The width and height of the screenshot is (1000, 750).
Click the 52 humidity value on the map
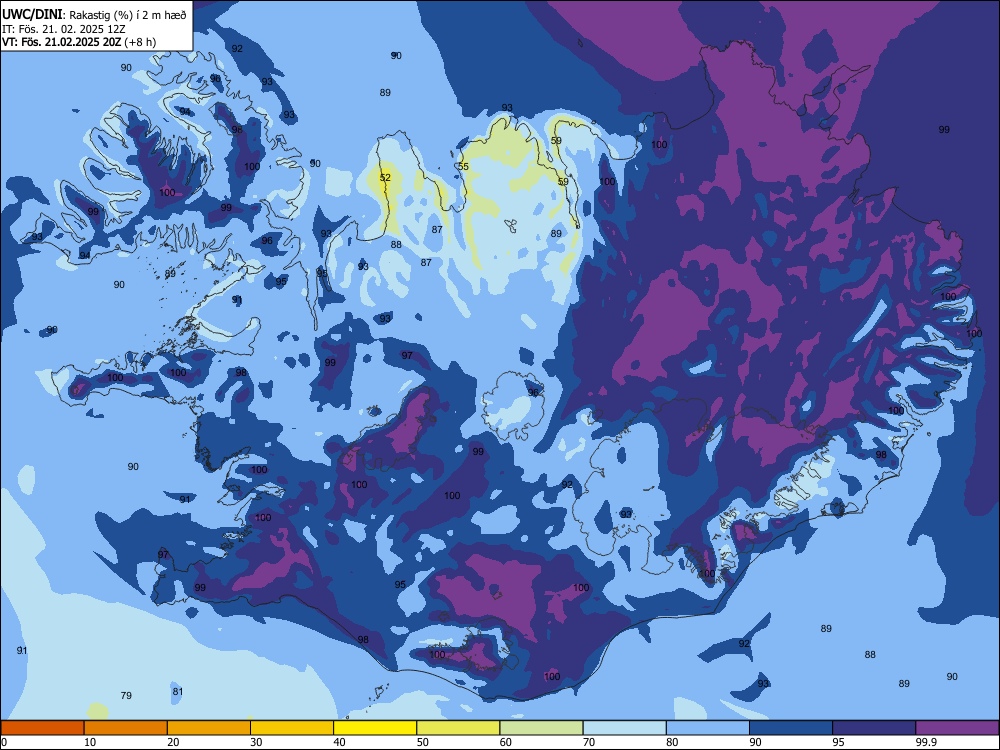(385, 177)
